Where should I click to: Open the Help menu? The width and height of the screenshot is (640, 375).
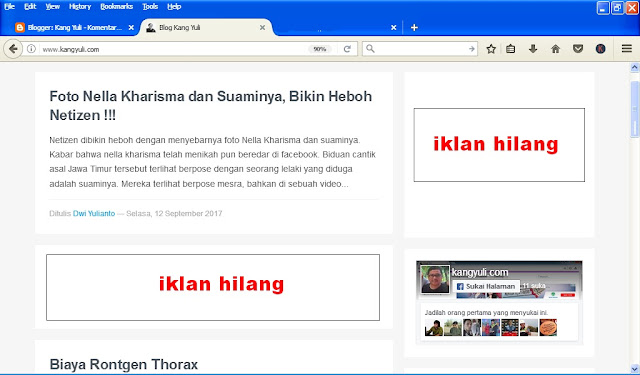point(174,7)
